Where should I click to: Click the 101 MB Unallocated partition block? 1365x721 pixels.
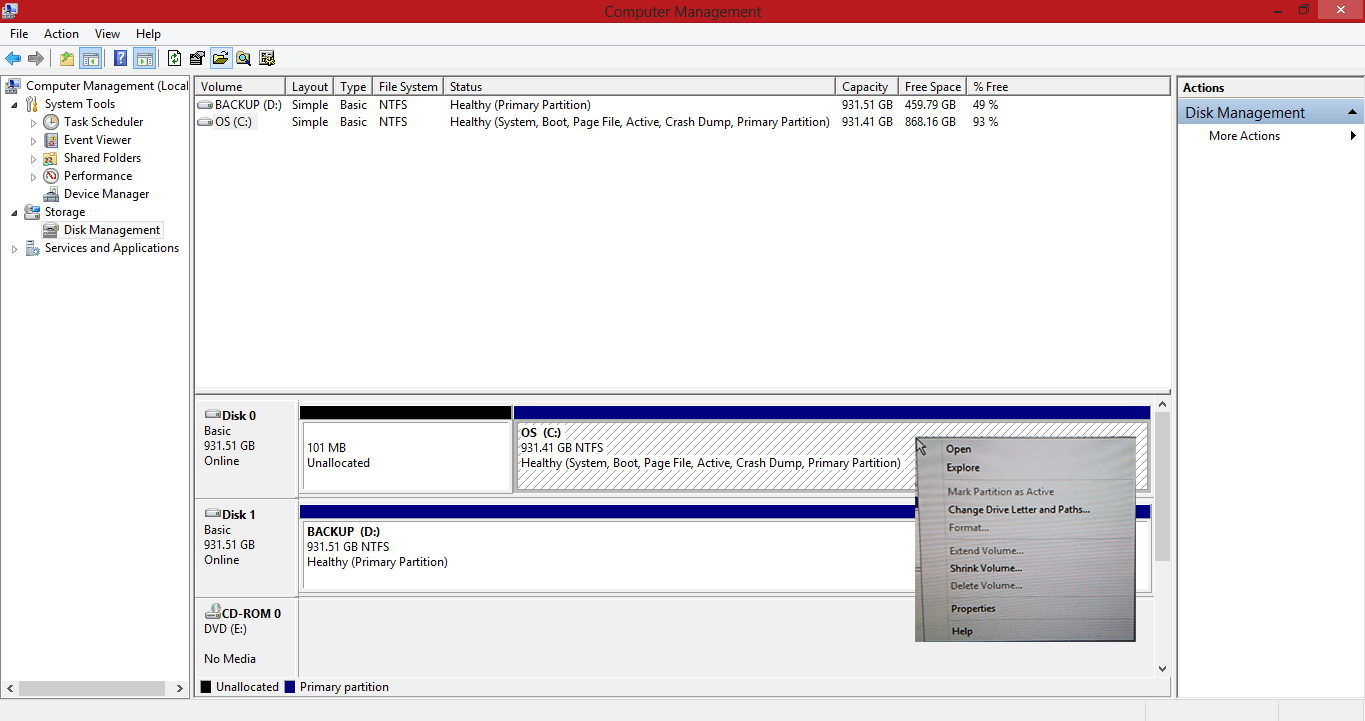pos(406,456)
